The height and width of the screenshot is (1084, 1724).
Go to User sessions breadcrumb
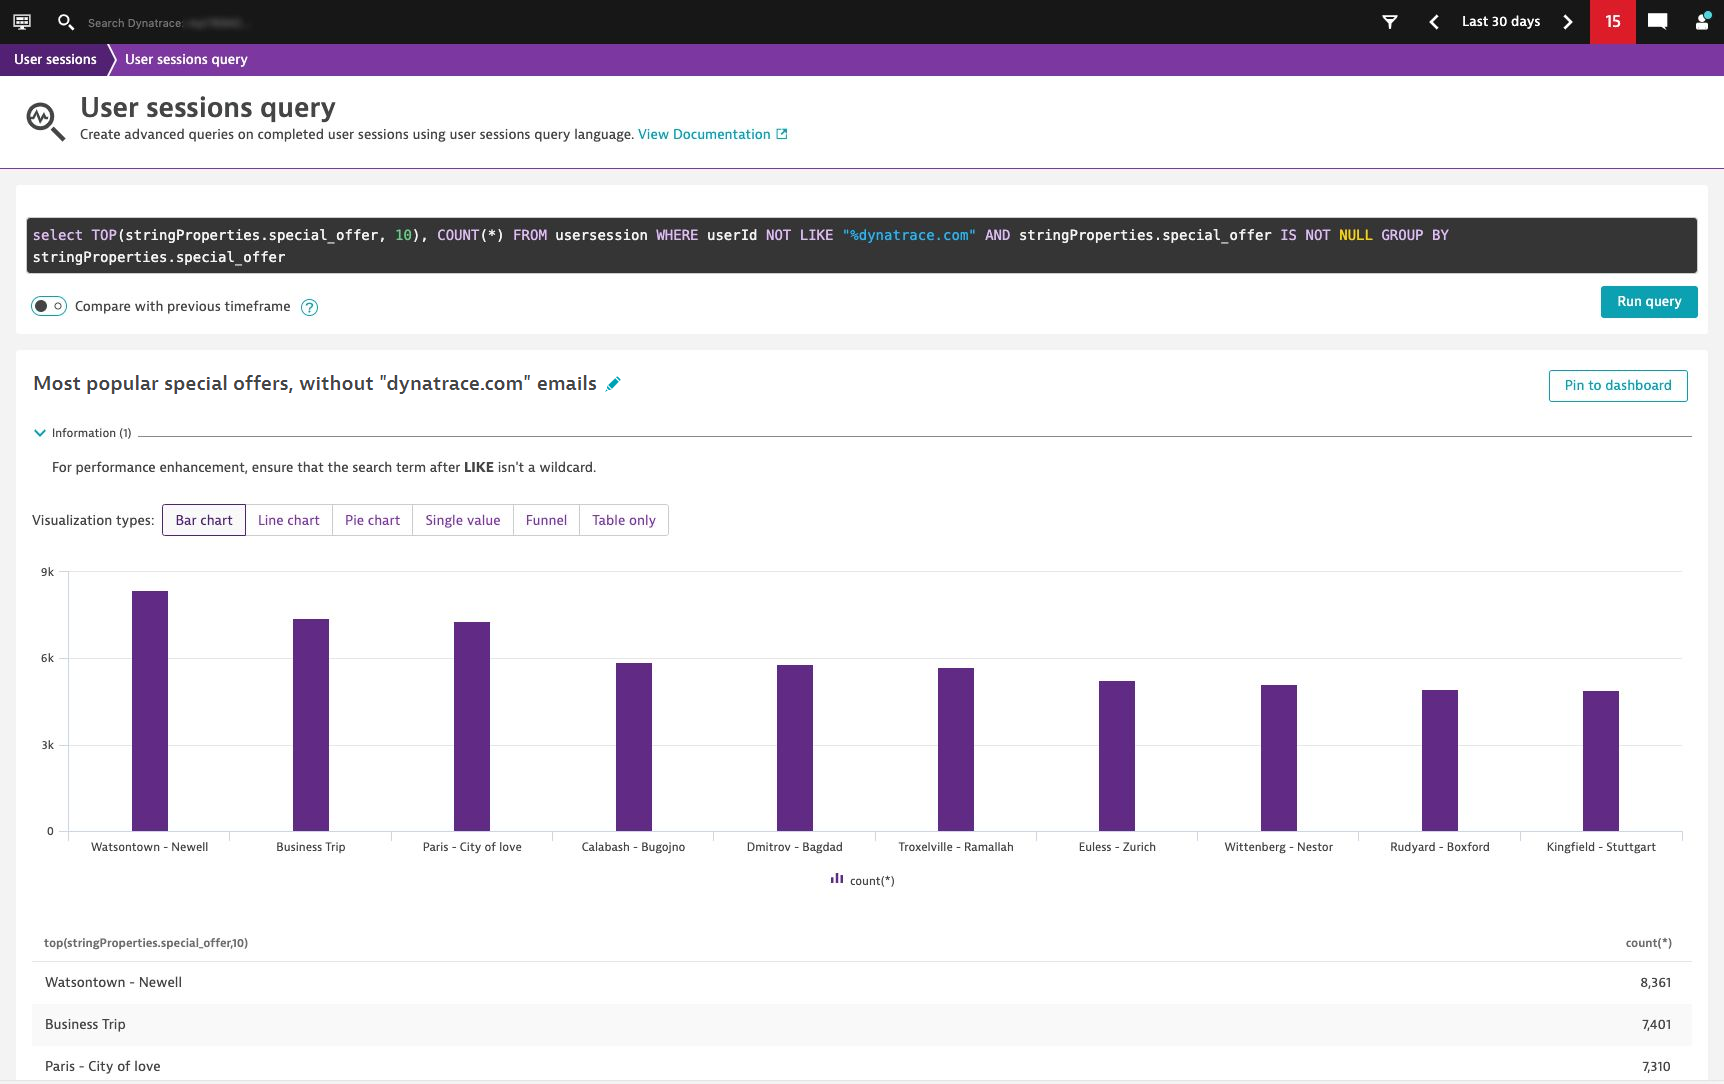[55, 59]
